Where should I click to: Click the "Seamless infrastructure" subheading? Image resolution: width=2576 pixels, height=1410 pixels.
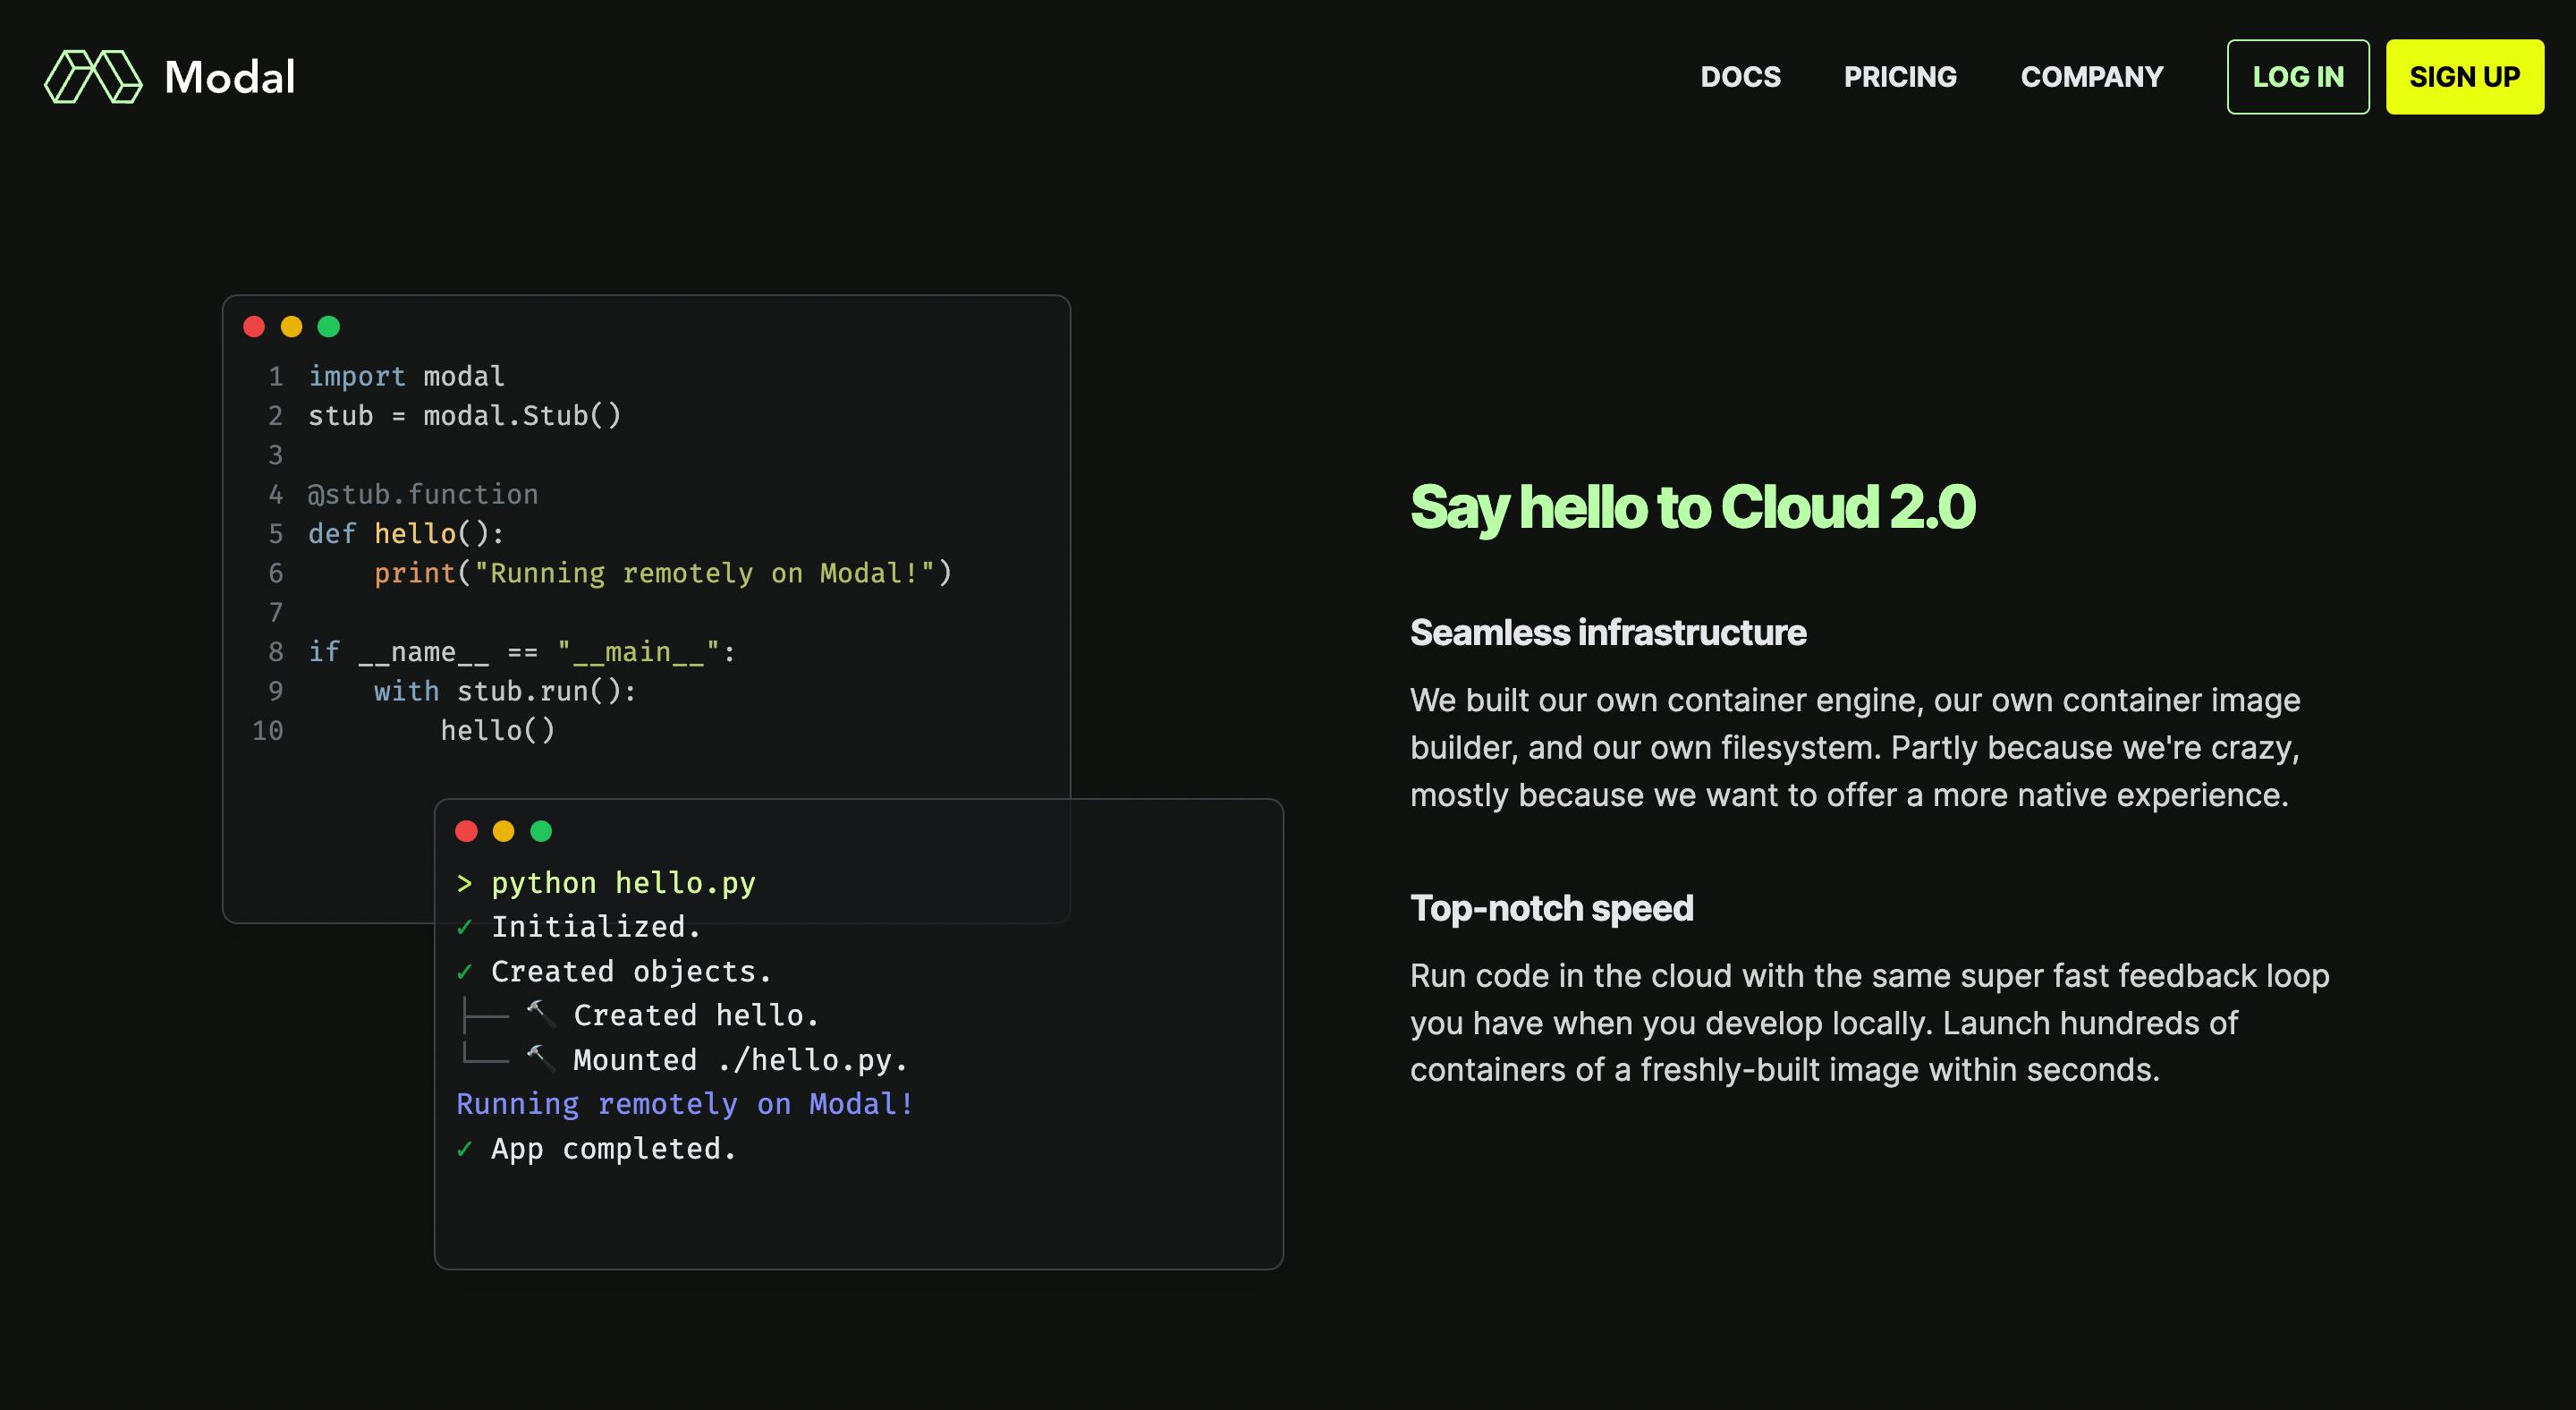pyautogui.click(x=1608, y=633)
